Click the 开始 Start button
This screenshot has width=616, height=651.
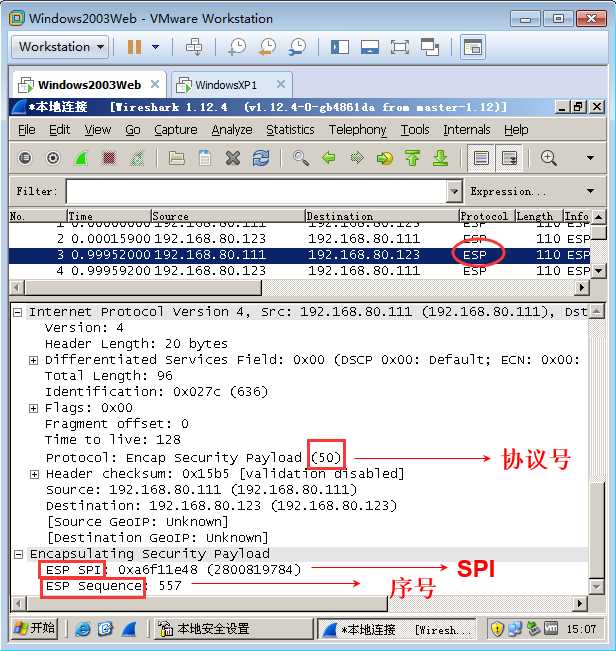[x=34, y=628]
